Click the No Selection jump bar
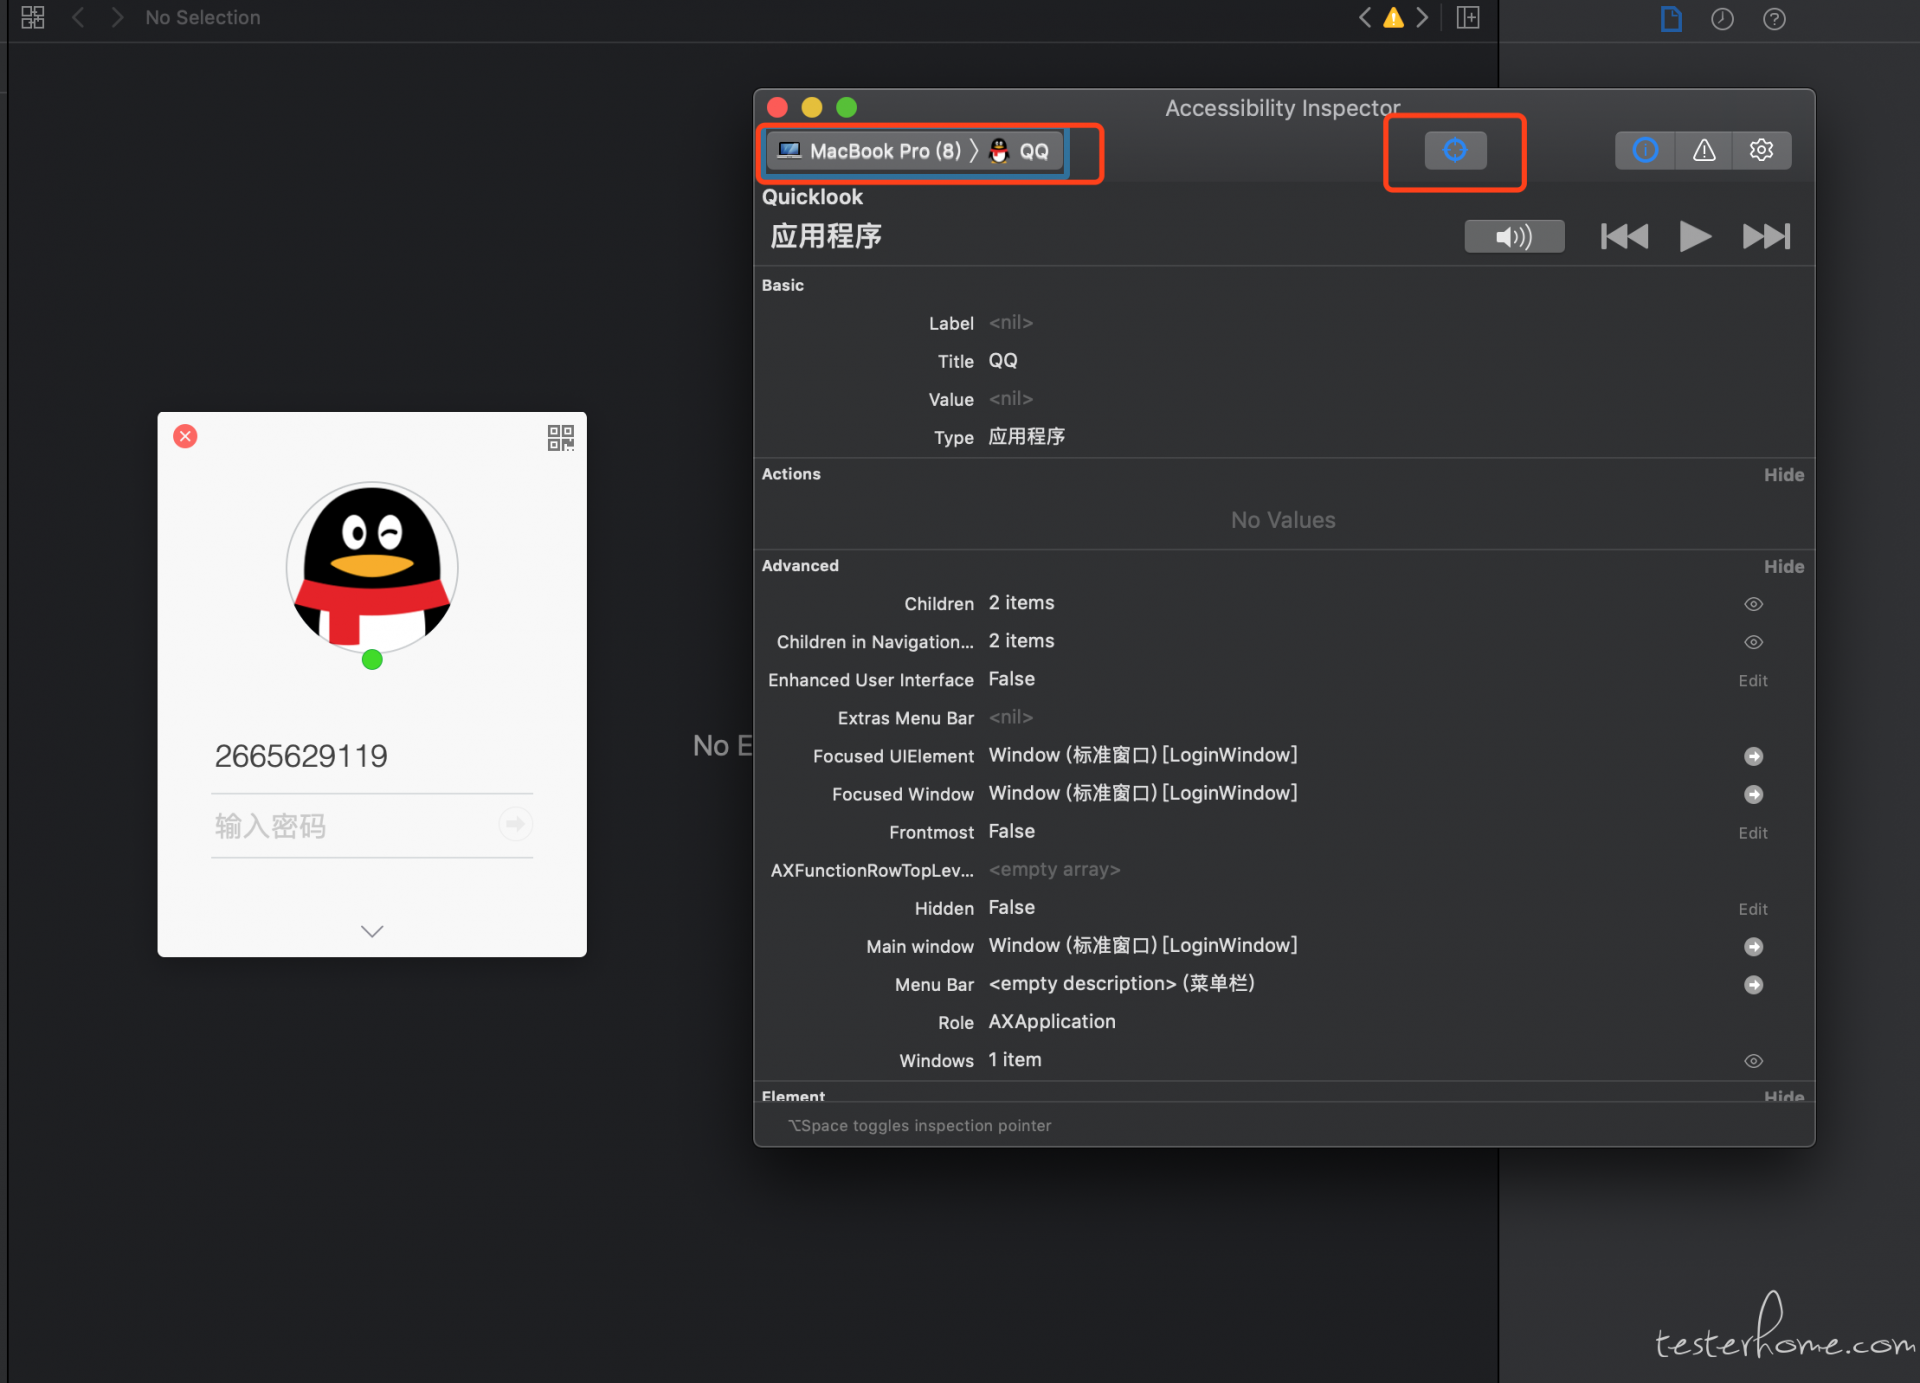 [203, 17]
